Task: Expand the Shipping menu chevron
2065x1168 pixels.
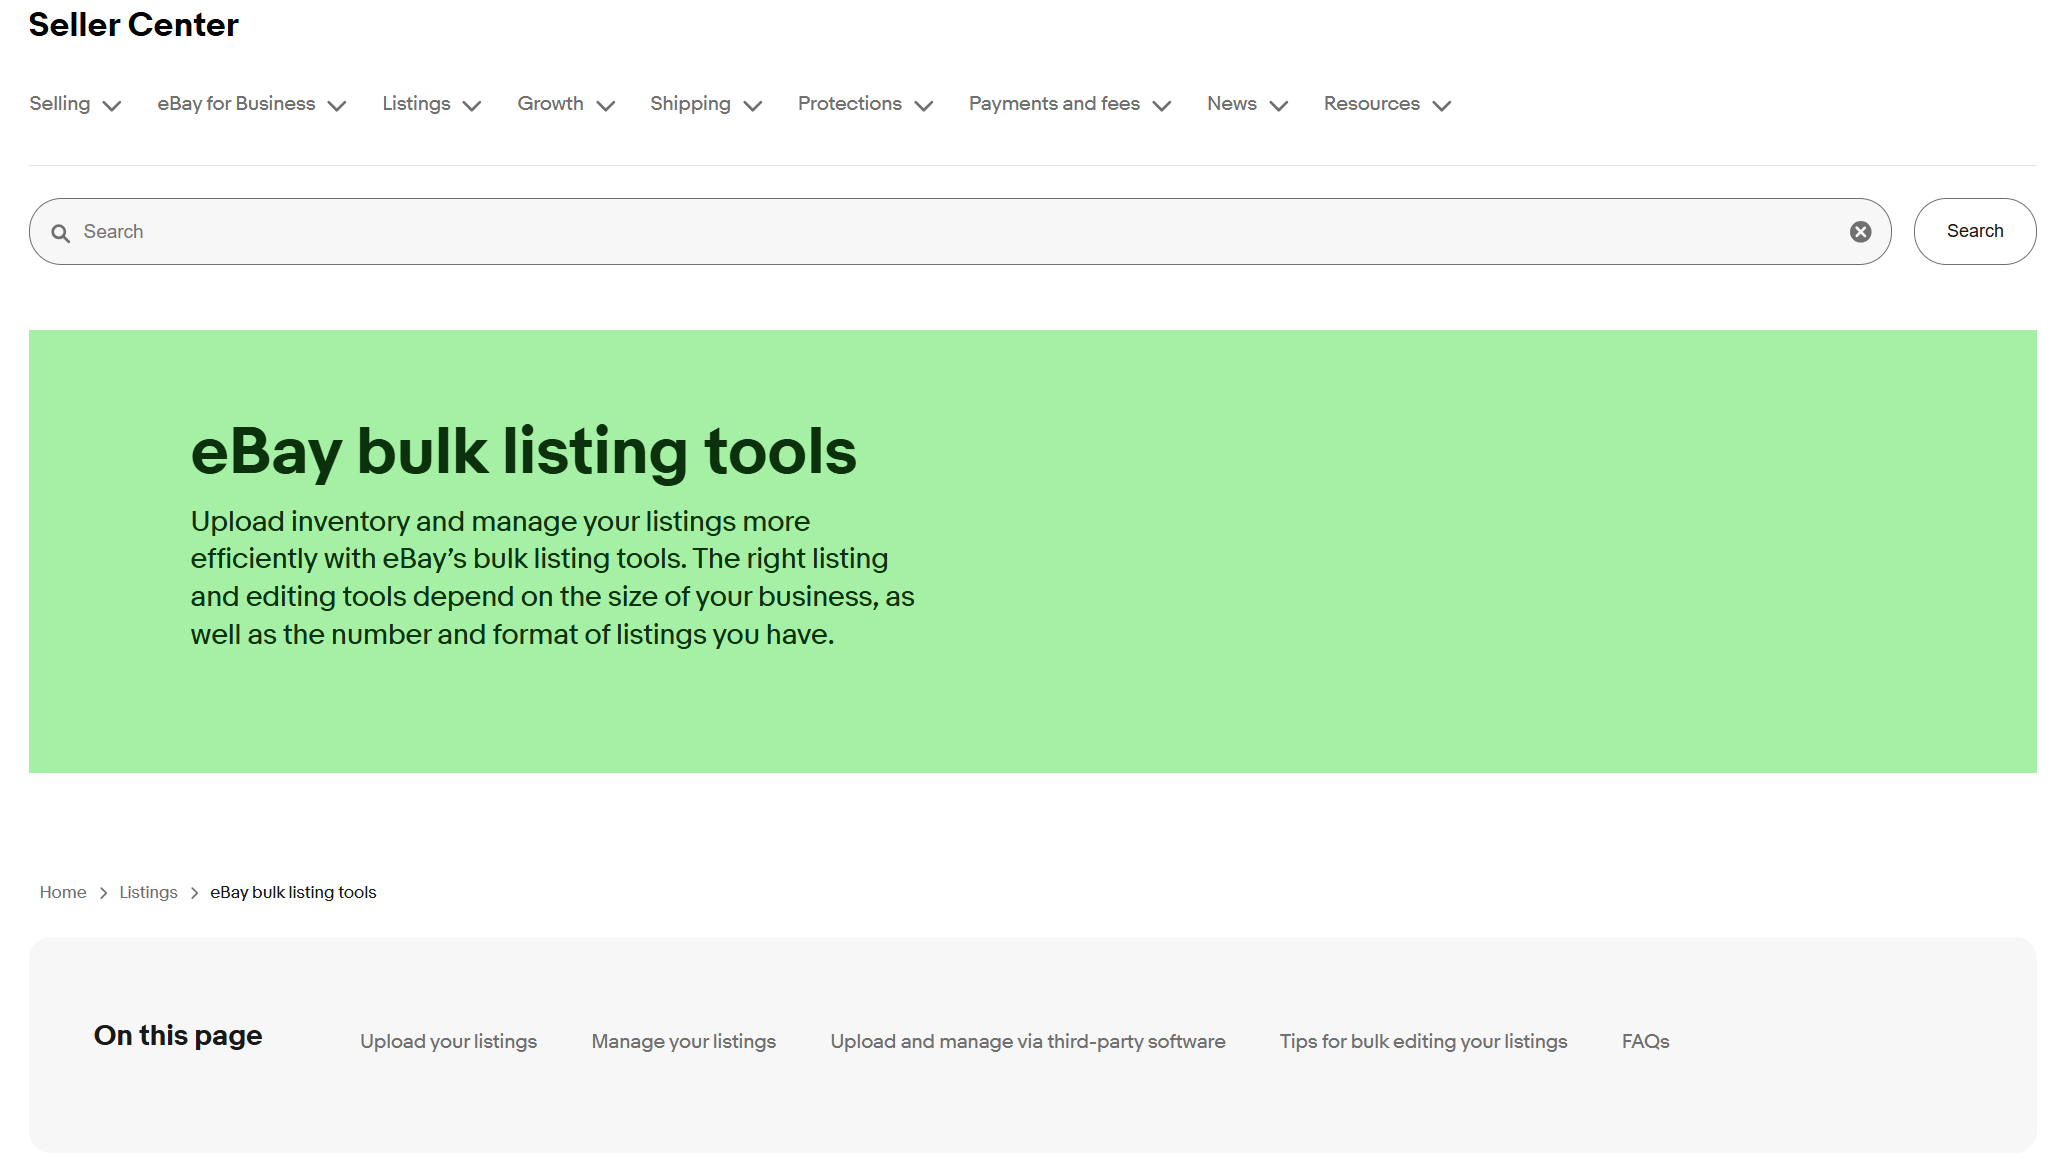Action: click(753, 106)
